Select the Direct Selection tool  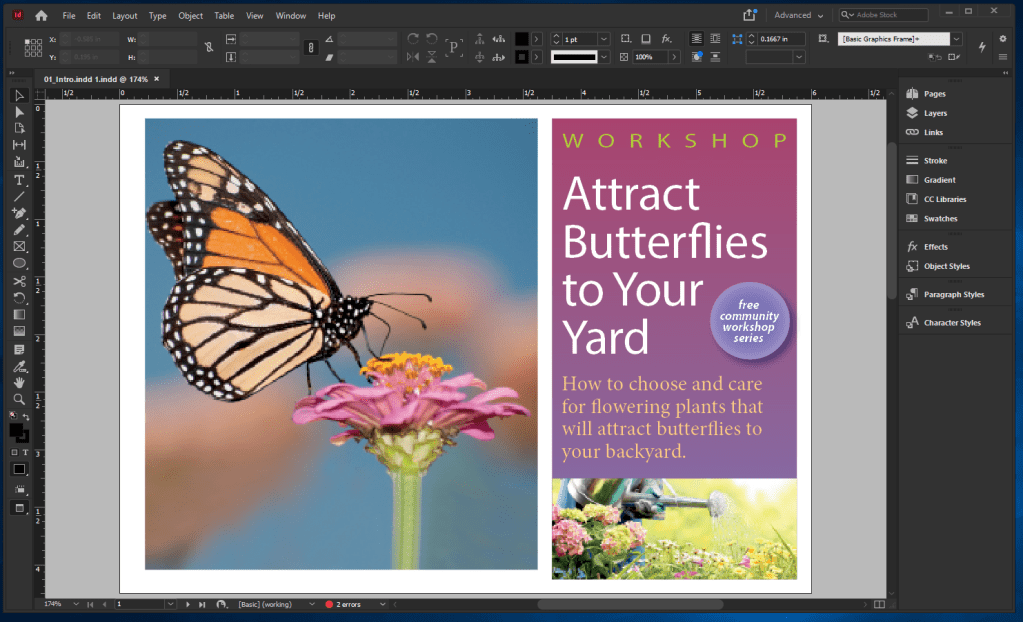[x=19, y=112]
